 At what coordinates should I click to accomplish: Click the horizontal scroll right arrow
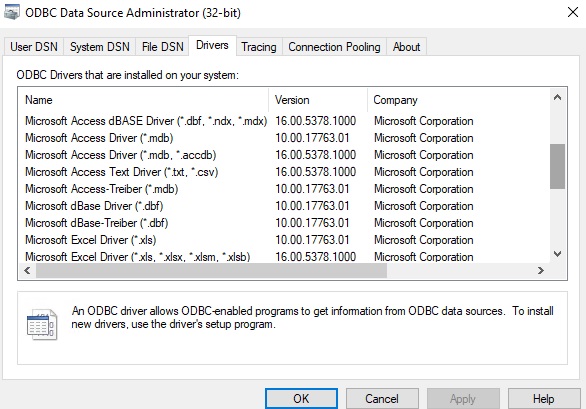point(540,270)
